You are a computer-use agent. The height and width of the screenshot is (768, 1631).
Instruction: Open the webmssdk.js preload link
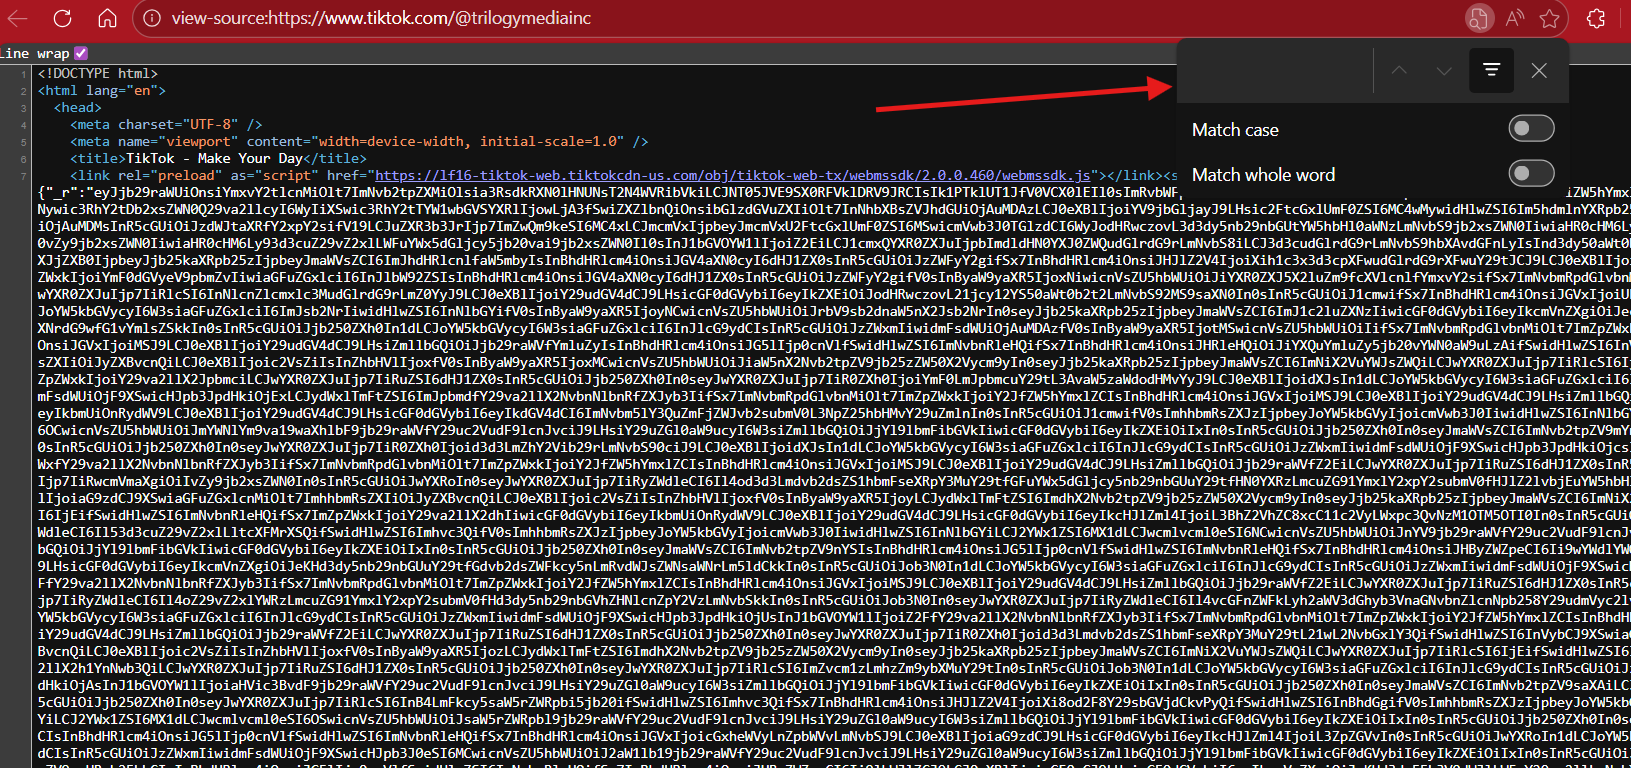(734, 175)
